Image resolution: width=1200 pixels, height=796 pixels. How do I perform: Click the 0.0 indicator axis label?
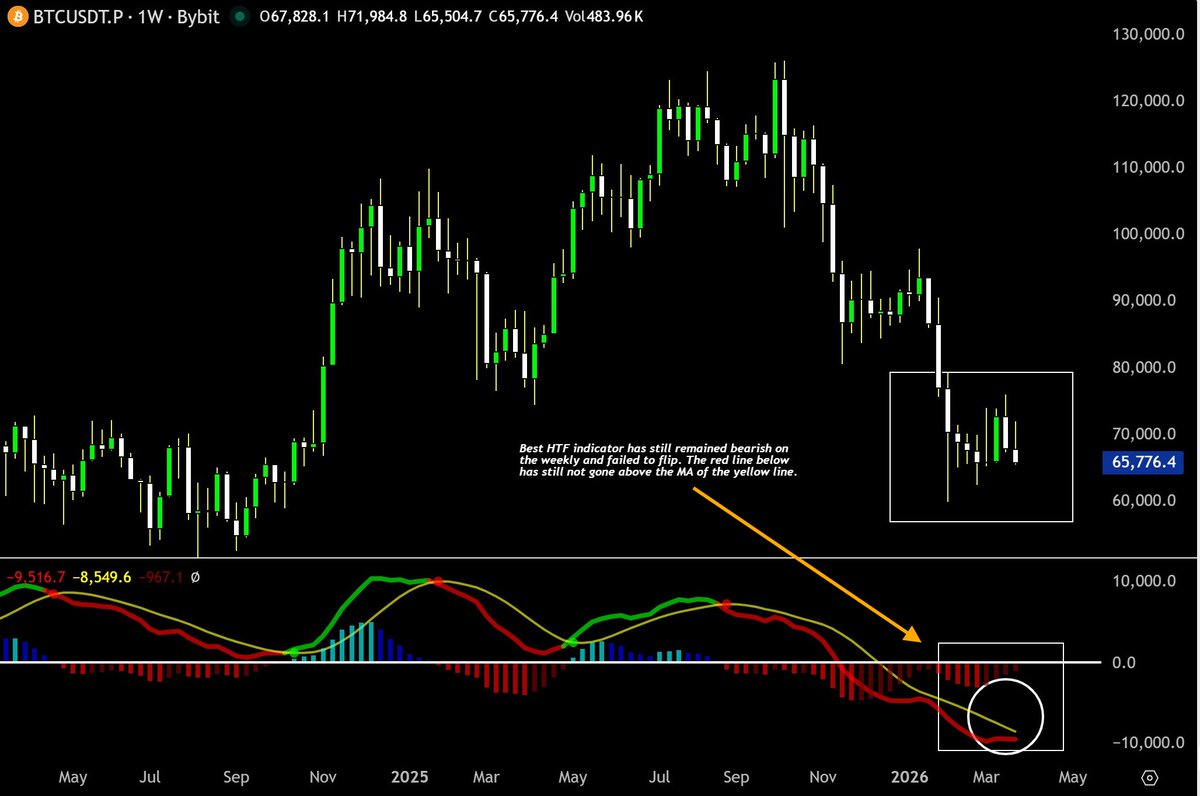coord(1126,662)
